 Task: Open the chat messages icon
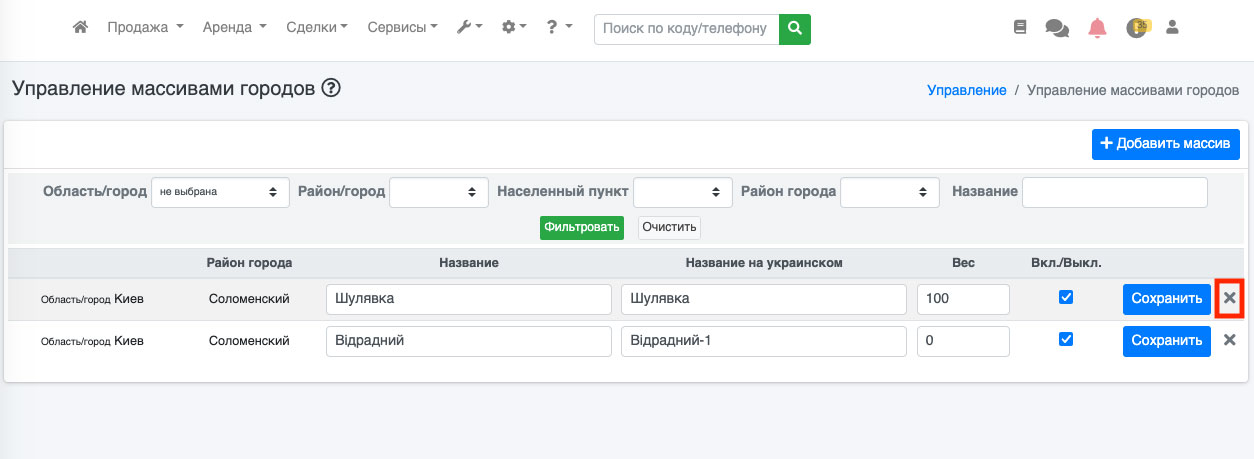pyautogui.click(x=1057, y=28)
